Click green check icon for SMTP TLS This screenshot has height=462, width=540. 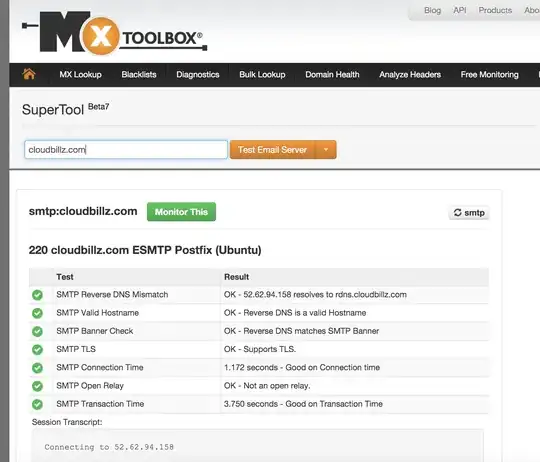click(x=37, y=349)
